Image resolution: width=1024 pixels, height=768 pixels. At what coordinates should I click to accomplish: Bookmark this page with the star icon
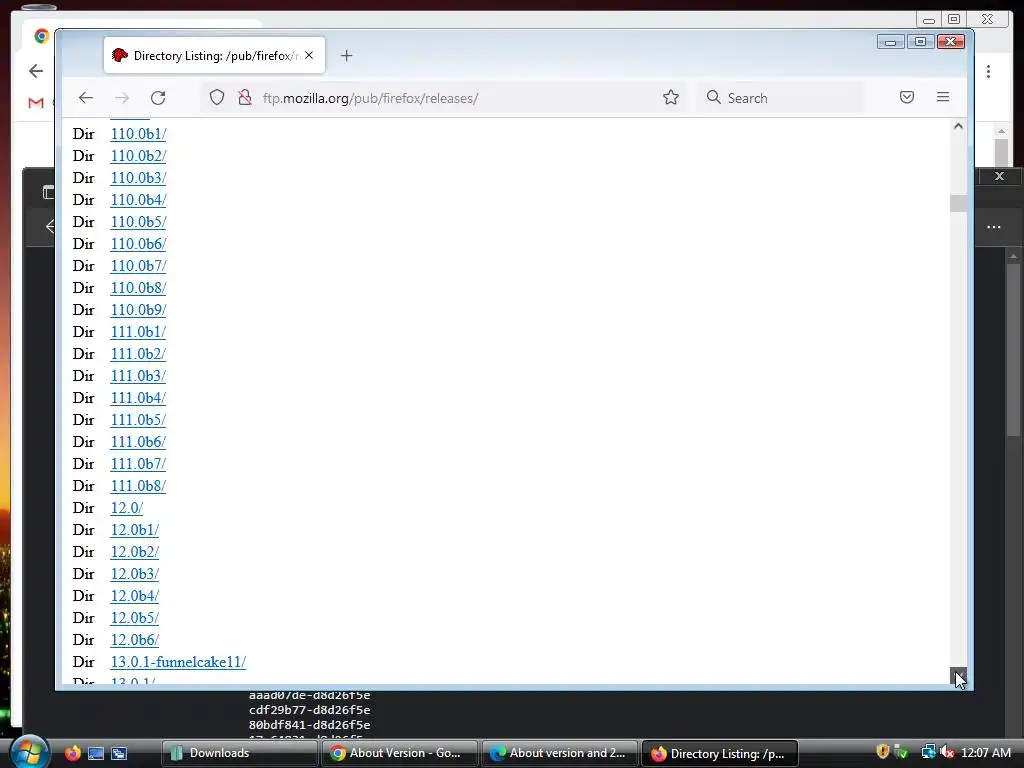point(671,98)
